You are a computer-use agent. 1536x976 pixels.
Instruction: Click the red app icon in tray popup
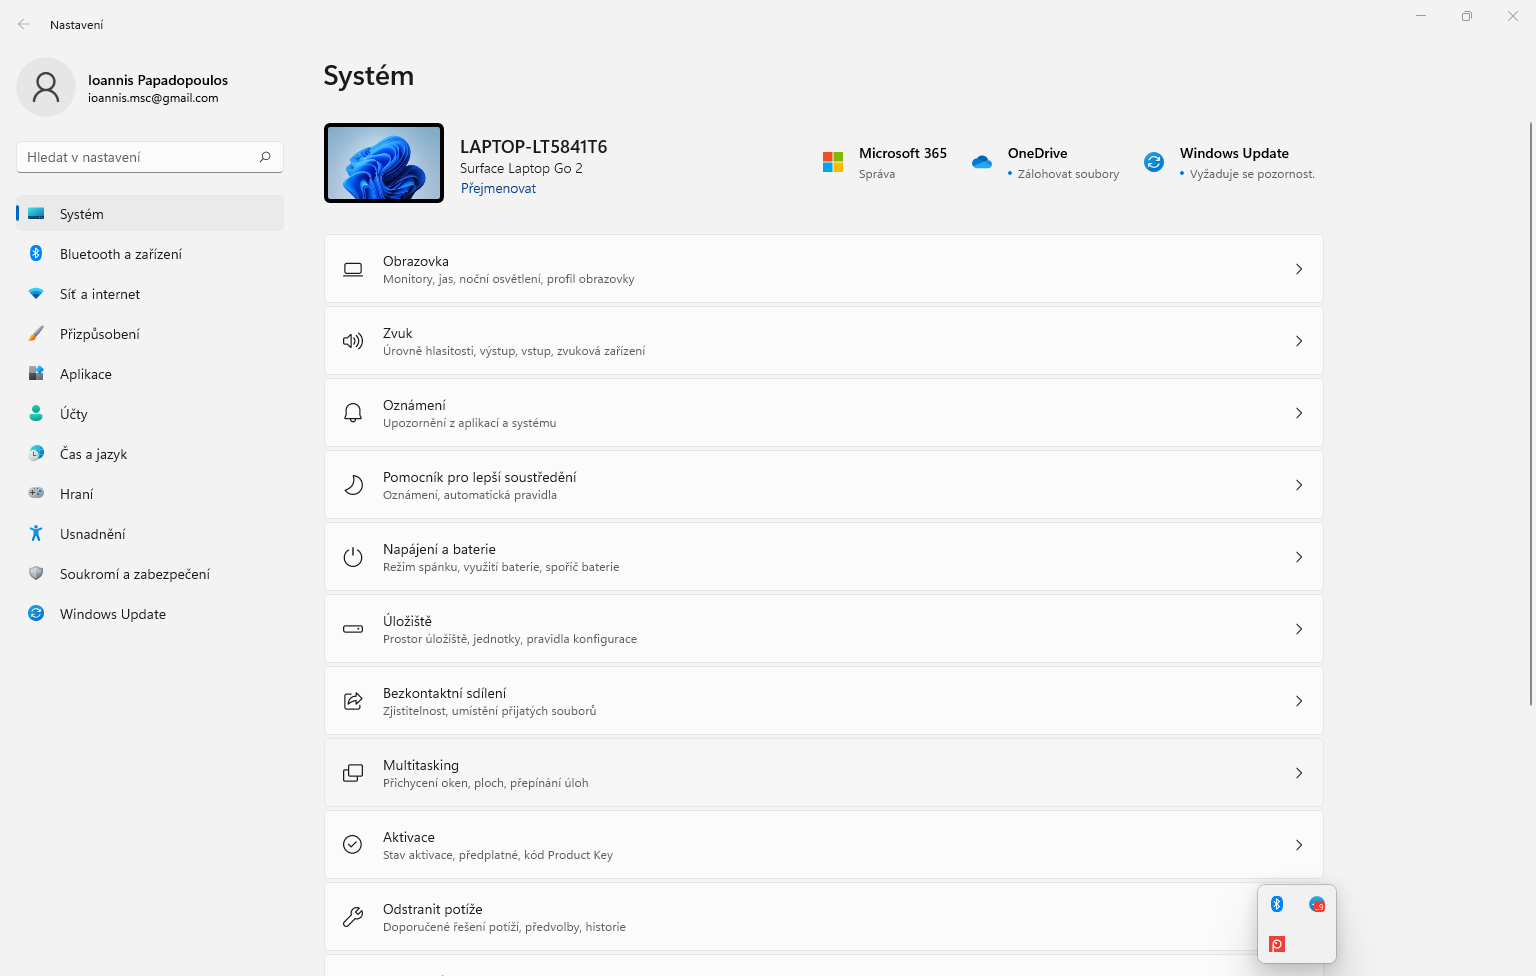(1277, 944)
